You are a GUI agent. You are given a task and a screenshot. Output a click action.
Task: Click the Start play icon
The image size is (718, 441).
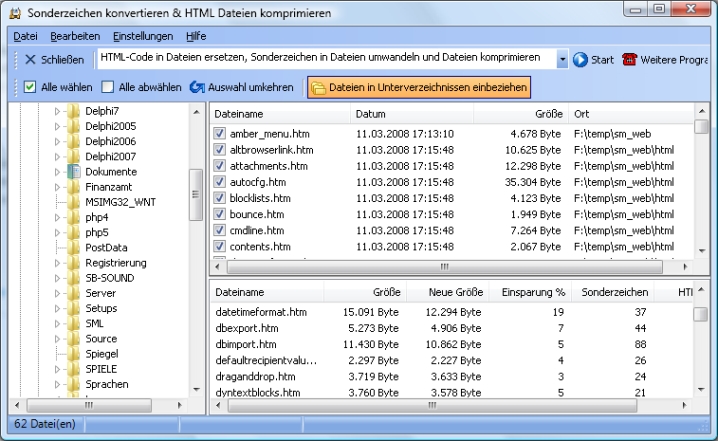(580, 60)
